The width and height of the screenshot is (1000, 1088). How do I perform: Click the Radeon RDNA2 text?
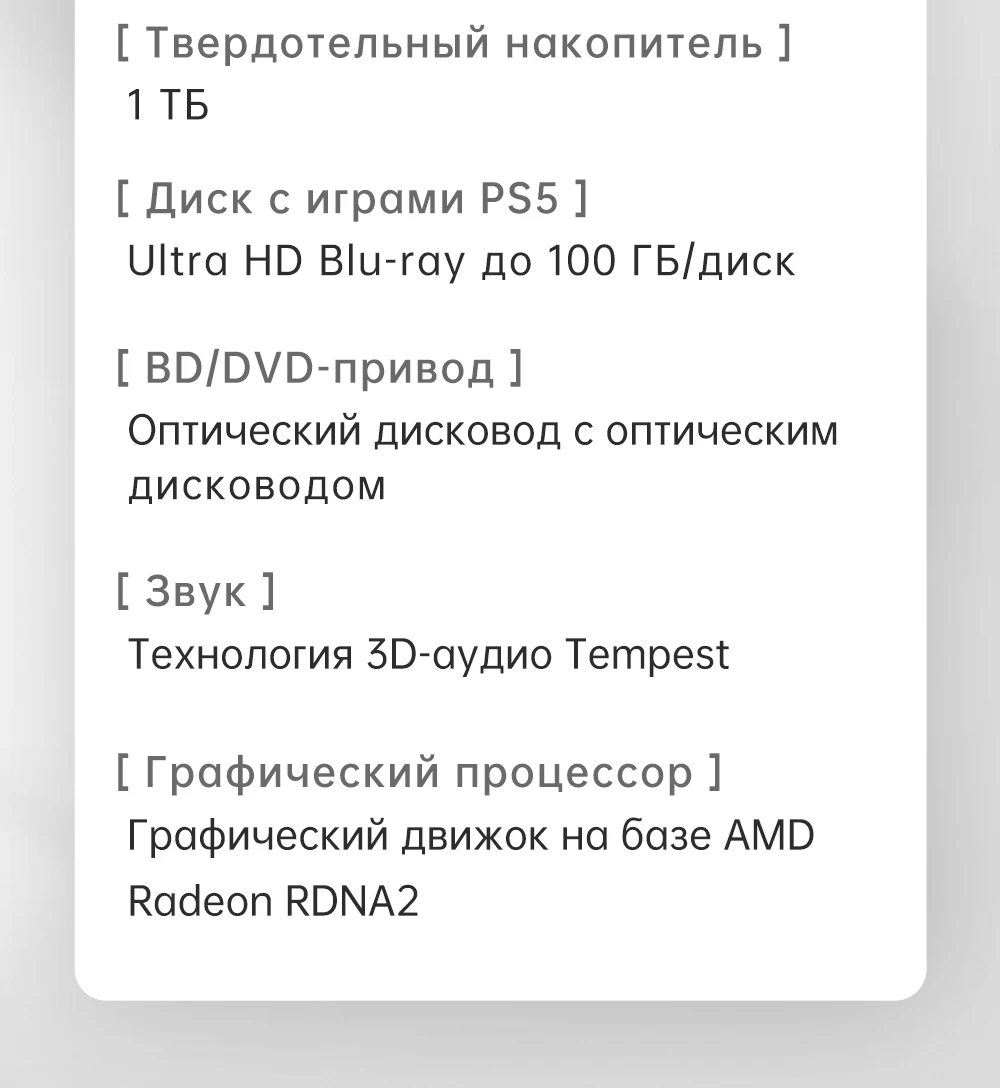pyautogui.click(x=273, y=901)
